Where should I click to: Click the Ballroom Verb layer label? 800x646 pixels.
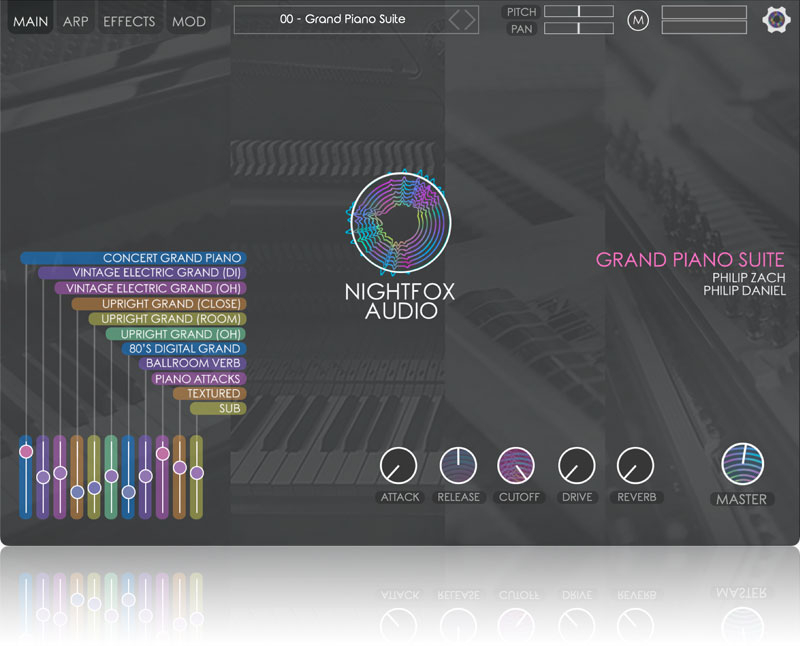pos(191,364)
